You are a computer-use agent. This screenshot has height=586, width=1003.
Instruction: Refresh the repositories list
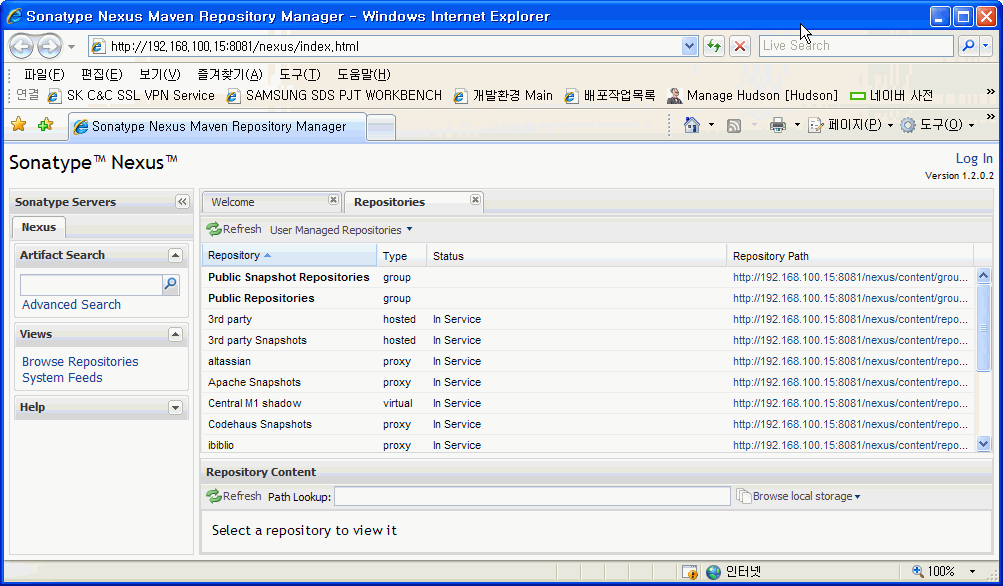tap(234, 230)
